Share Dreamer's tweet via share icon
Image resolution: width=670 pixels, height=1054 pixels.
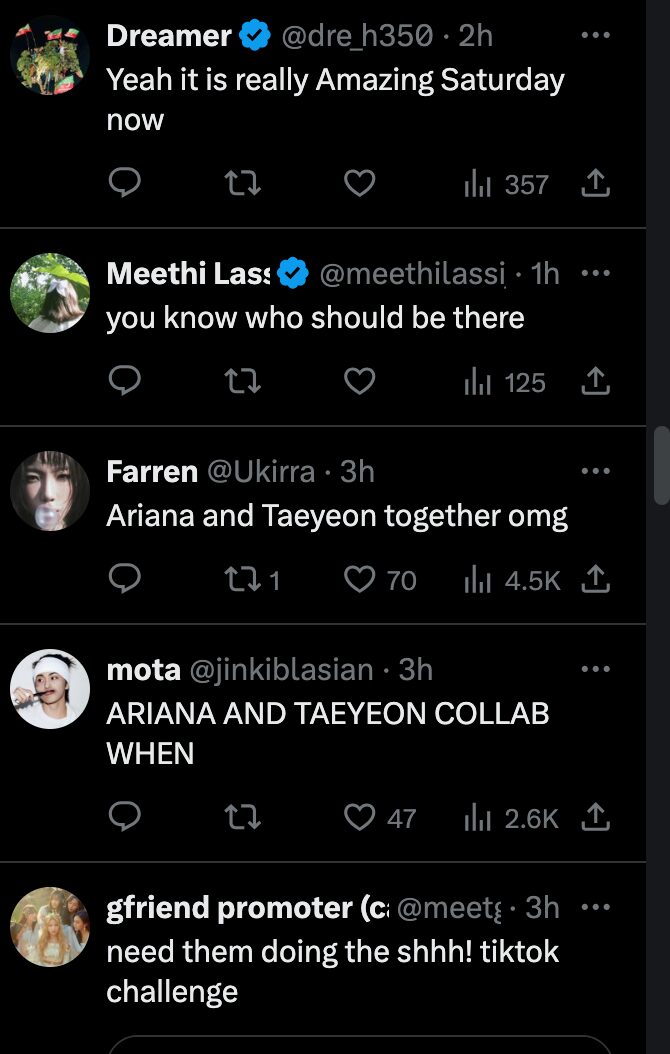click(595, 184)
